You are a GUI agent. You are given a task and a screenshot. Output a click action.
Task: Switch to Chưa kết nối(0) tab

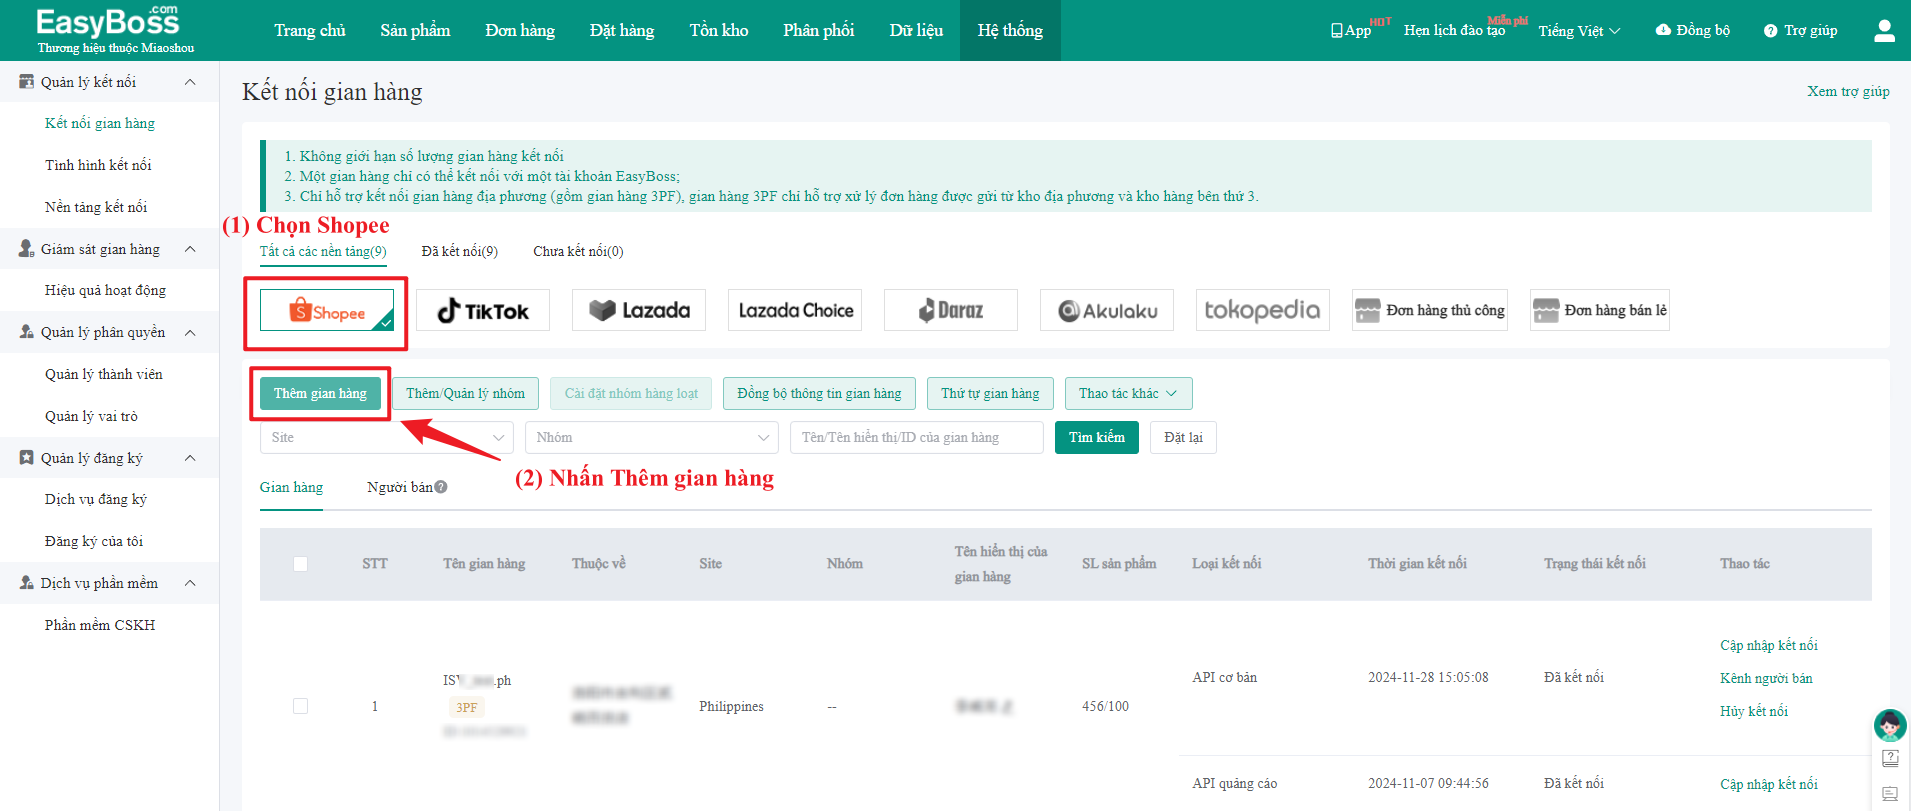coord(578,251)
